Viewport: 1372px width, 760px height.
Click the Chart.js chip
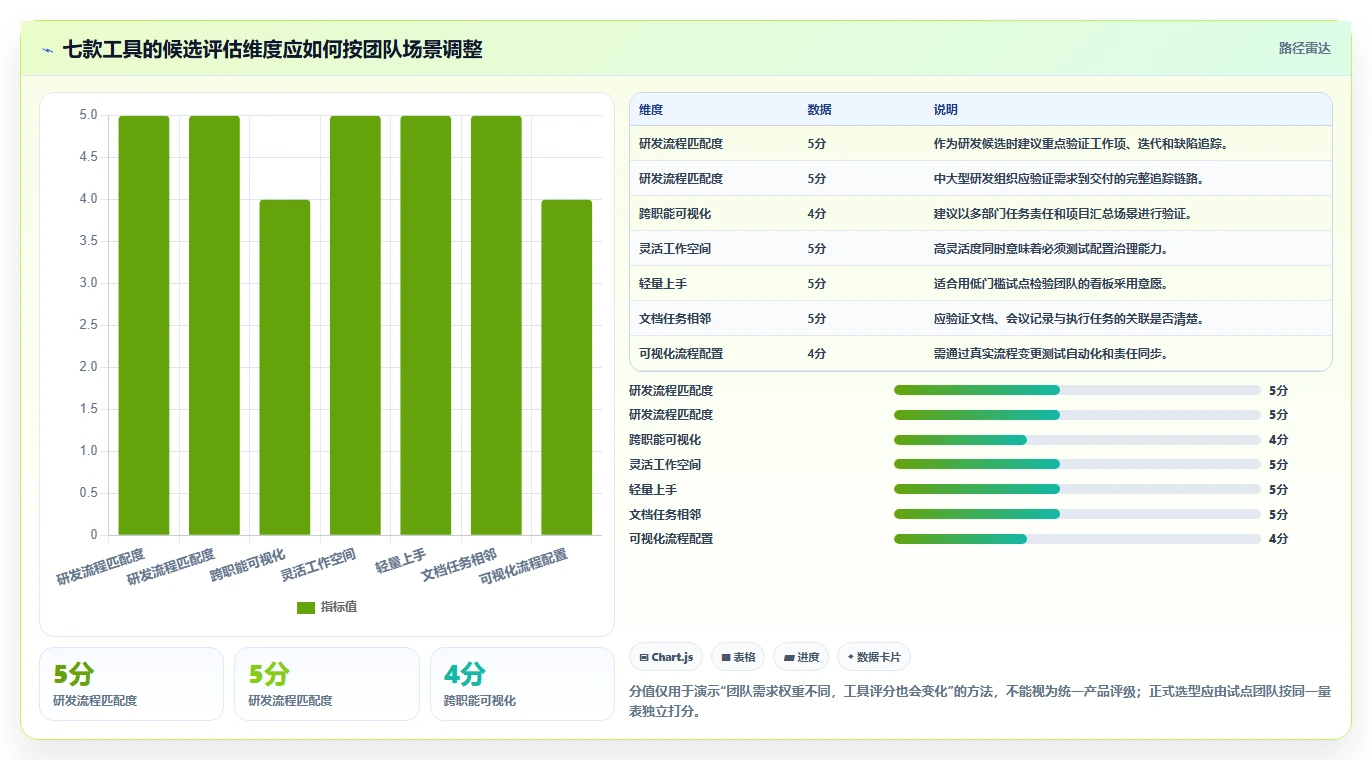pos(666,657)
